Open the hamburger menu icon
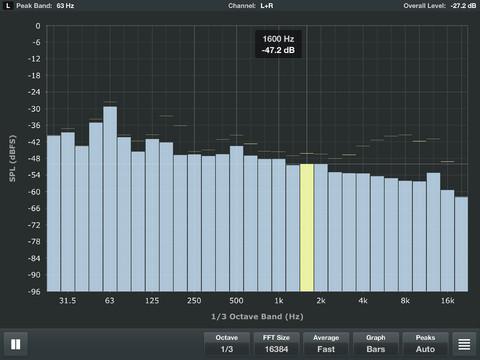The image size is (480, 360). [464, 344]
